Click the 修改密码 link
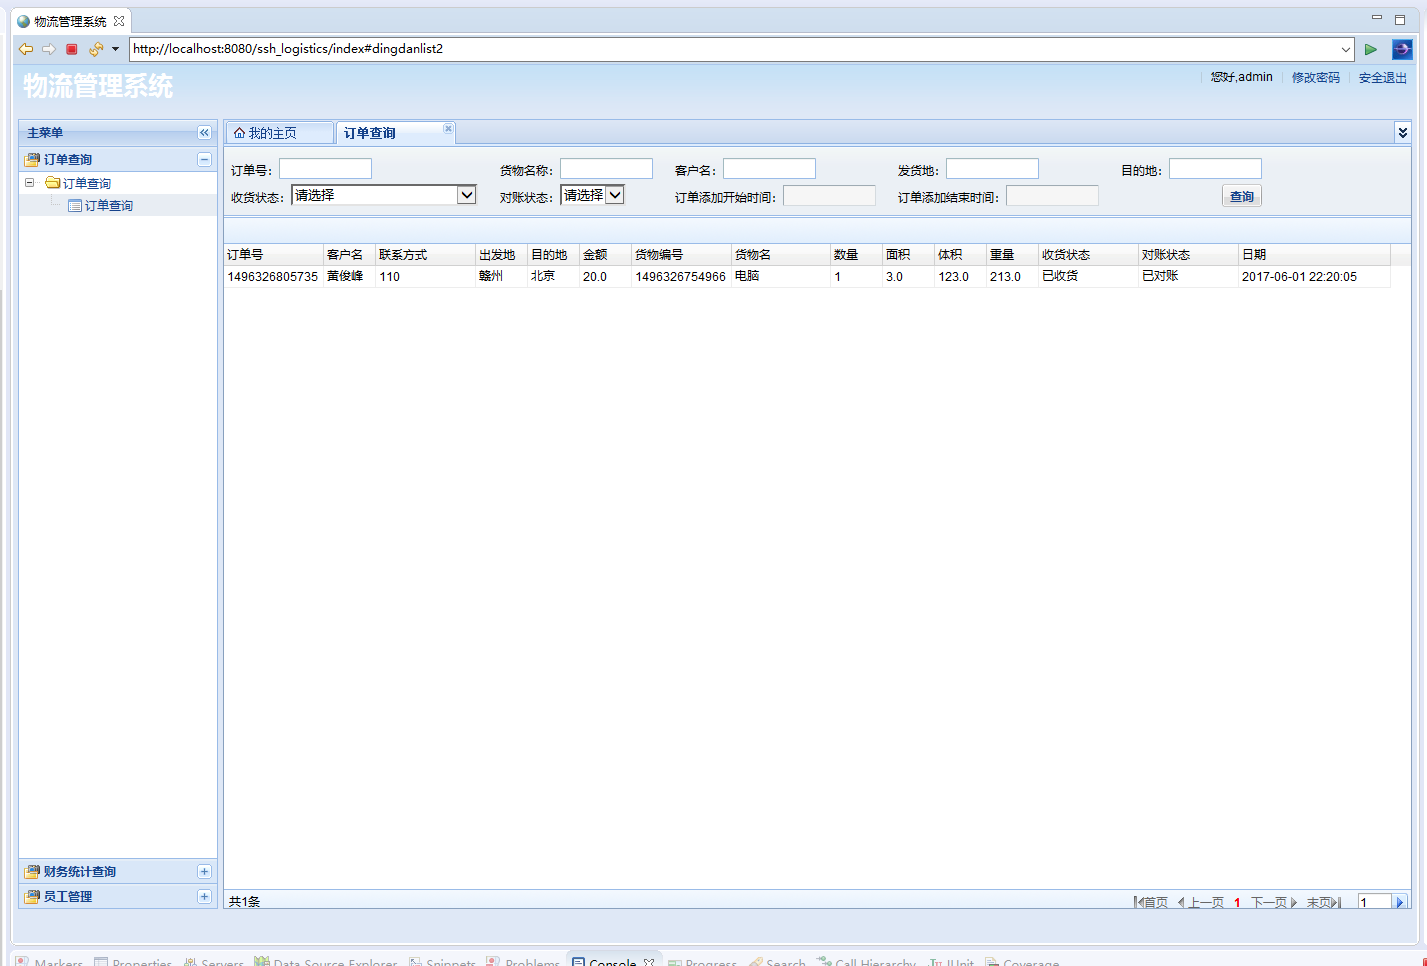This screenshot has width=1427, height=966. click(x=1315, y=78)
